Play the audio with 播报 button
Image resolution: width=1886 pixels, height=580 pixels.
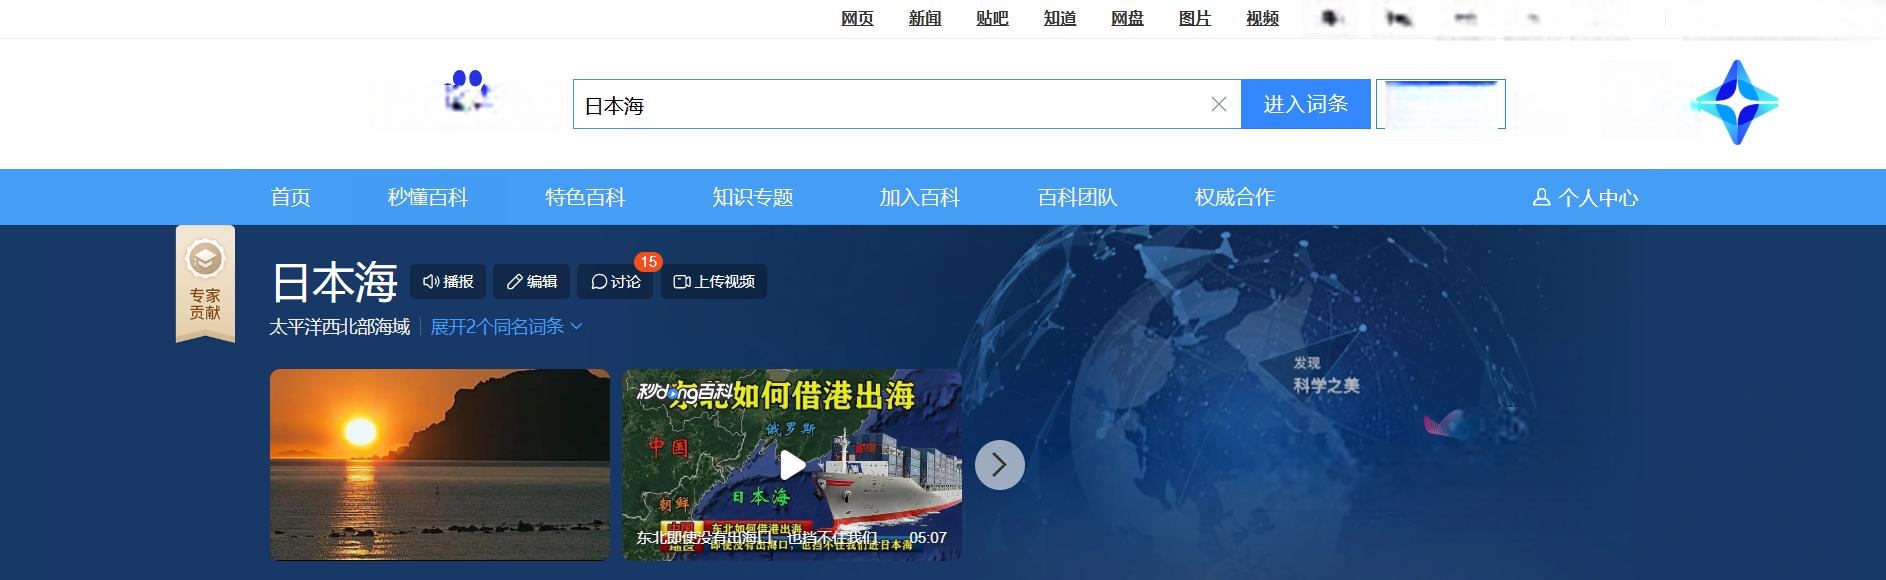[x=448, y=282]
